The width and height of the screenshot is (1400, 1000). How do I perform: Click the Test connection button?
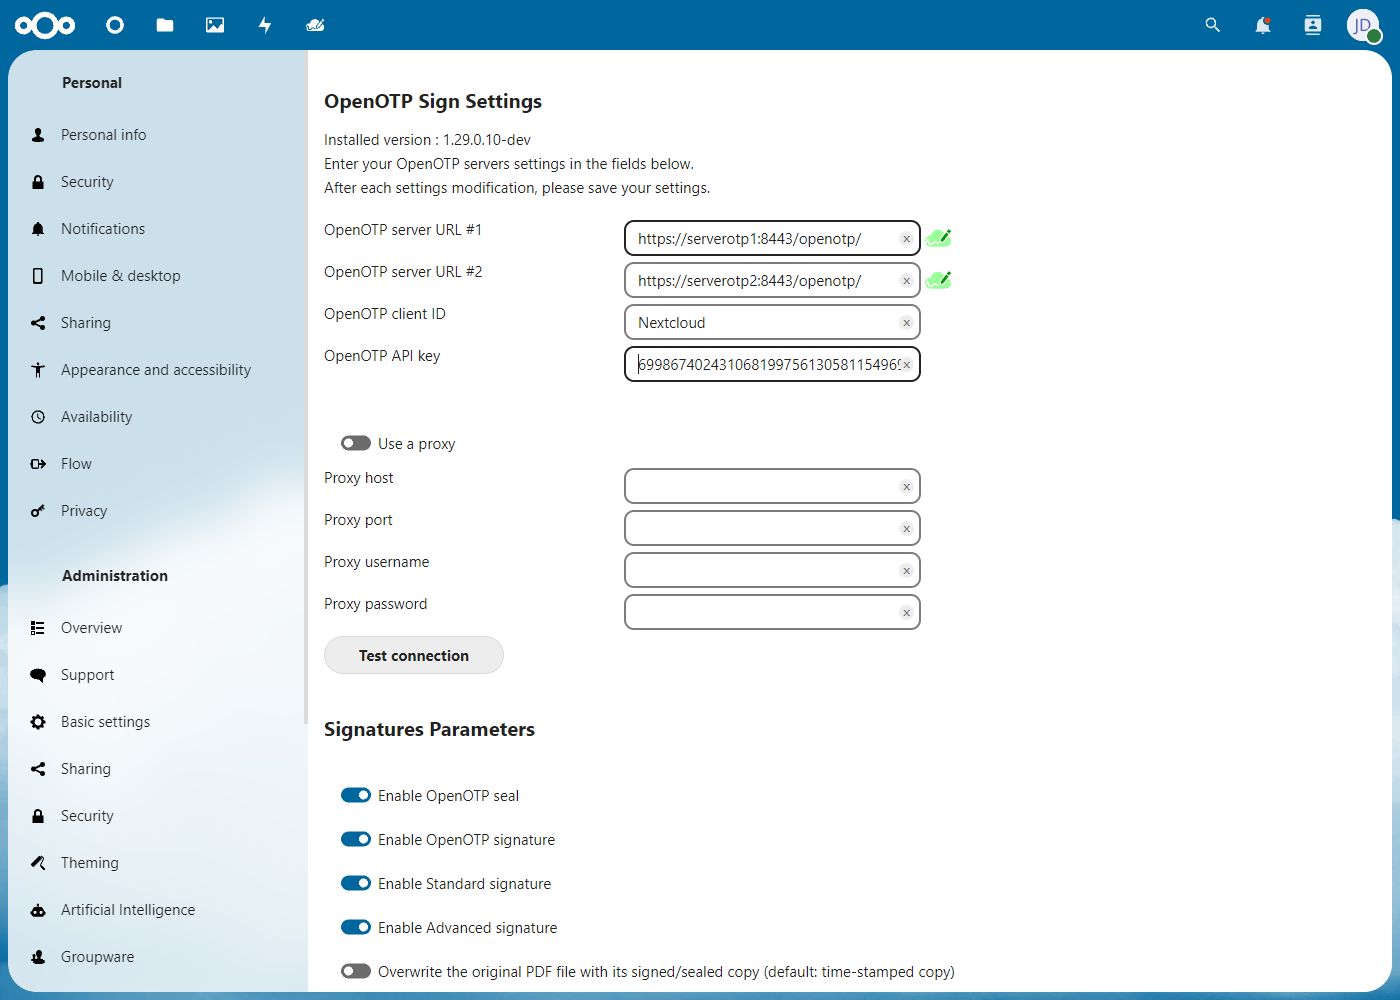coord(414,655)
